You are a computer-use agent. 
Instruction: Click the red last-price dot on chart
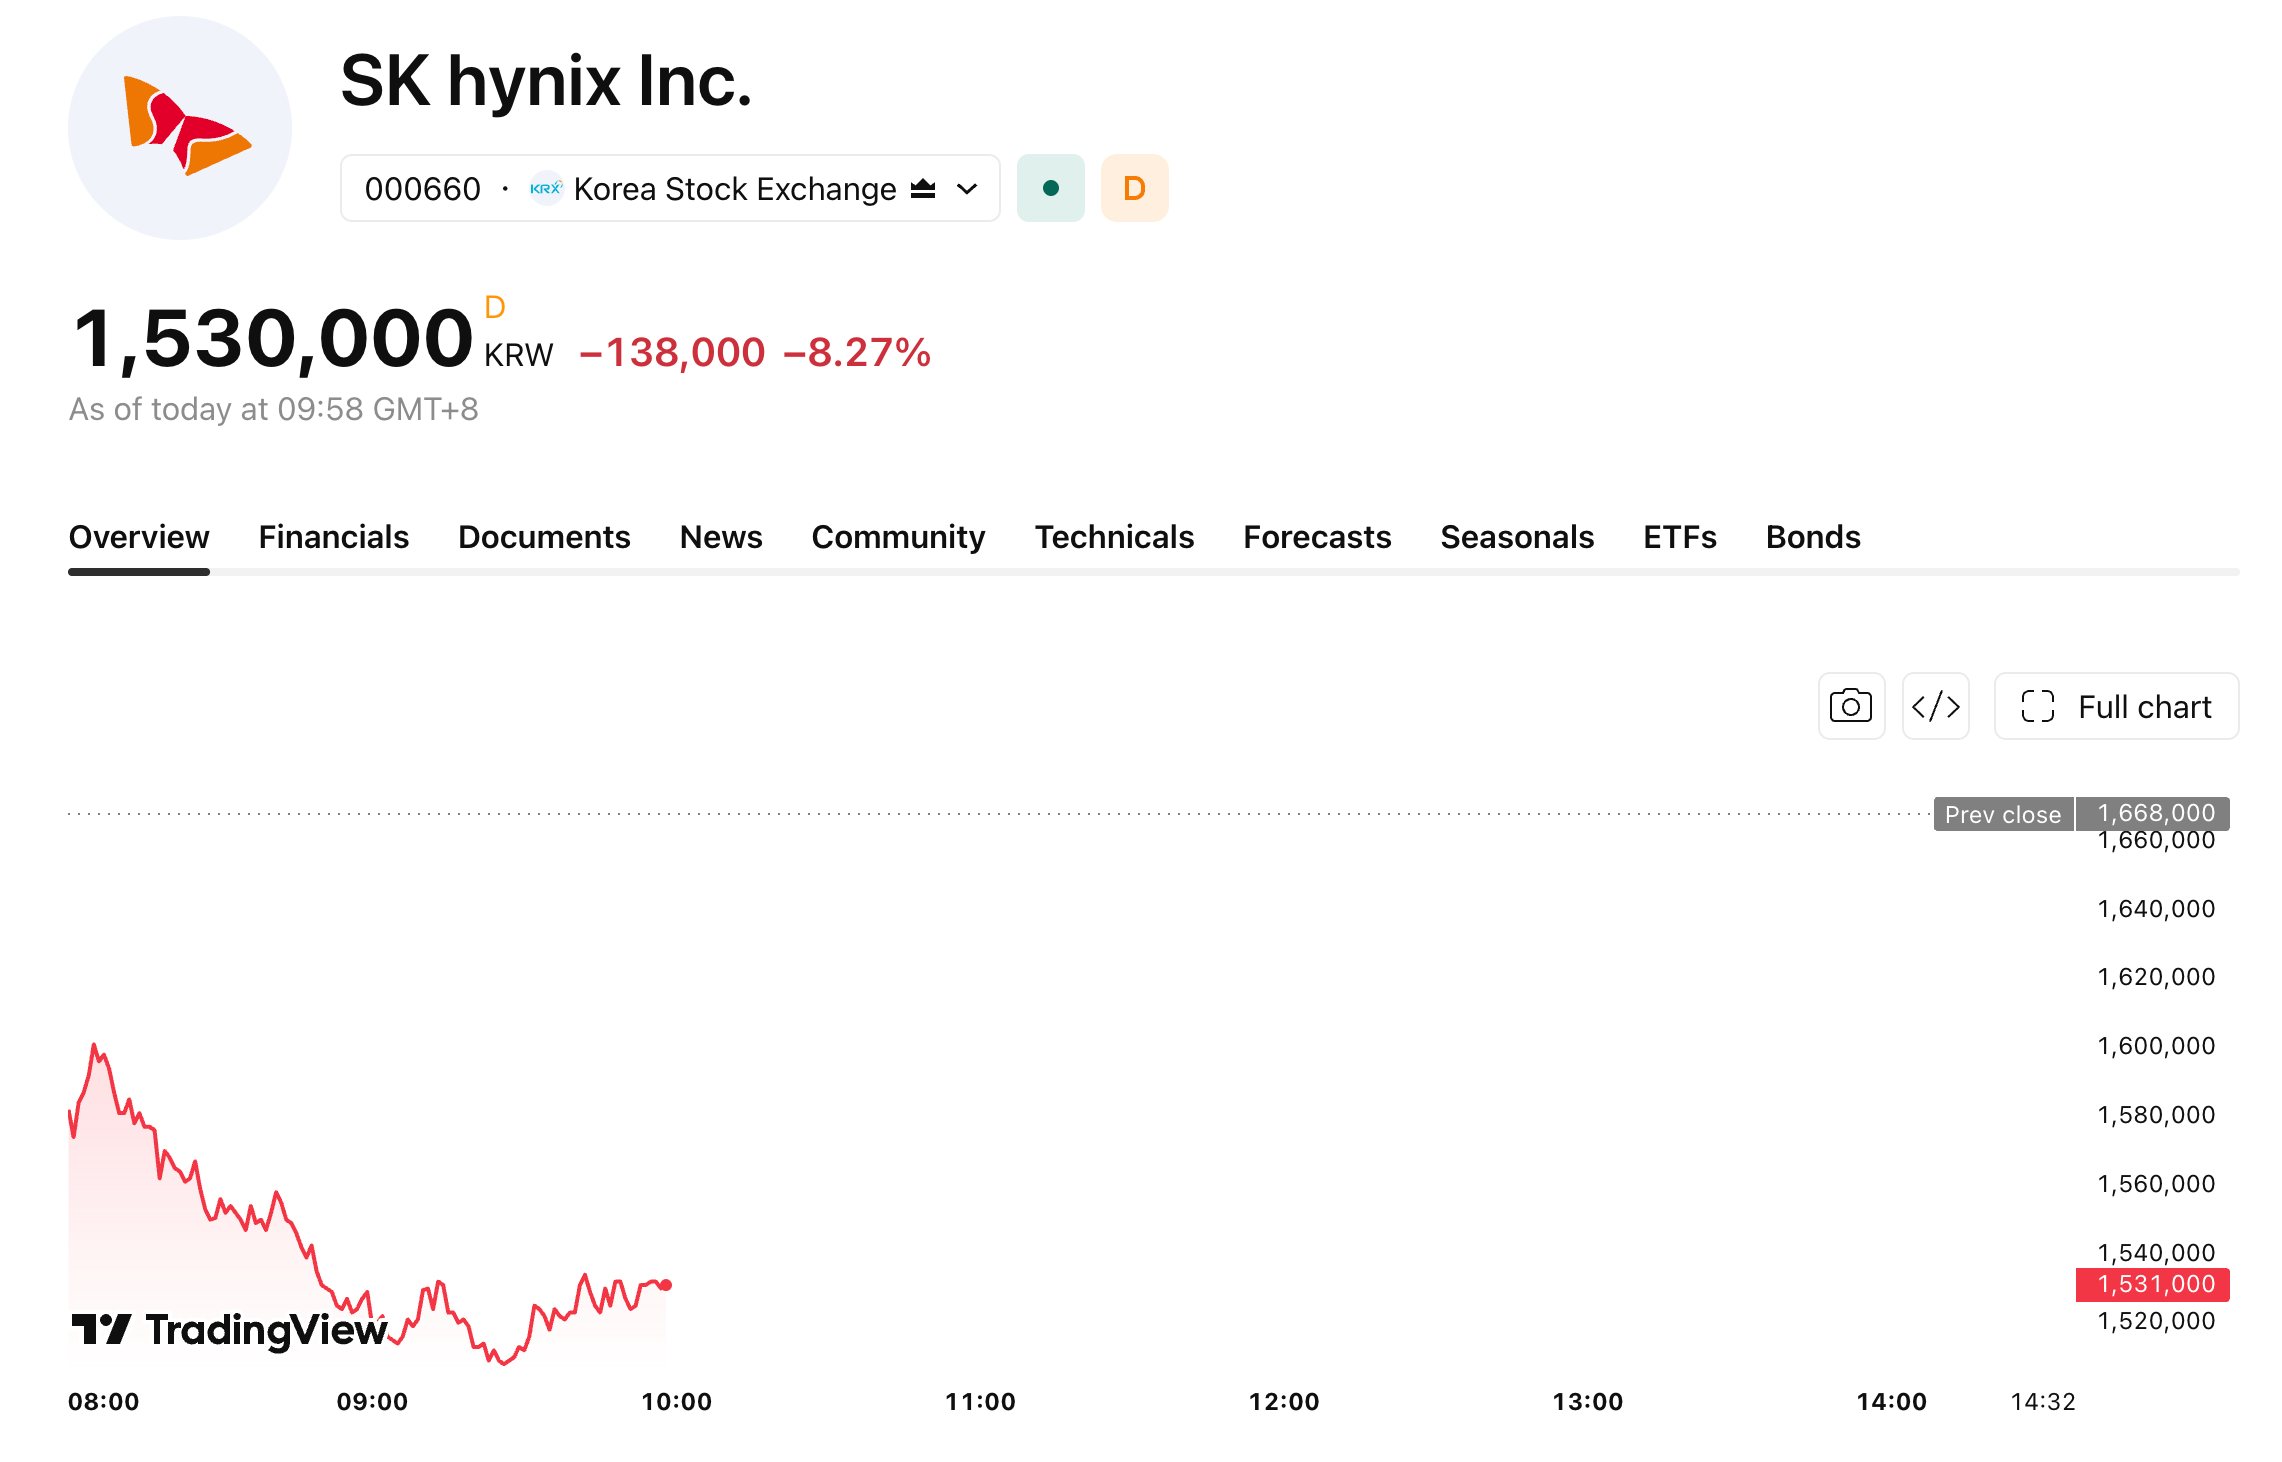666,1285
